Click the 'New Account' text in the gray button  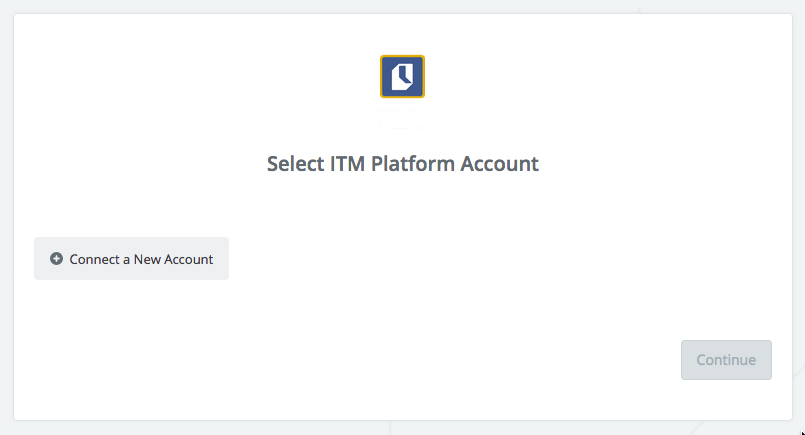tap(173, 259)
